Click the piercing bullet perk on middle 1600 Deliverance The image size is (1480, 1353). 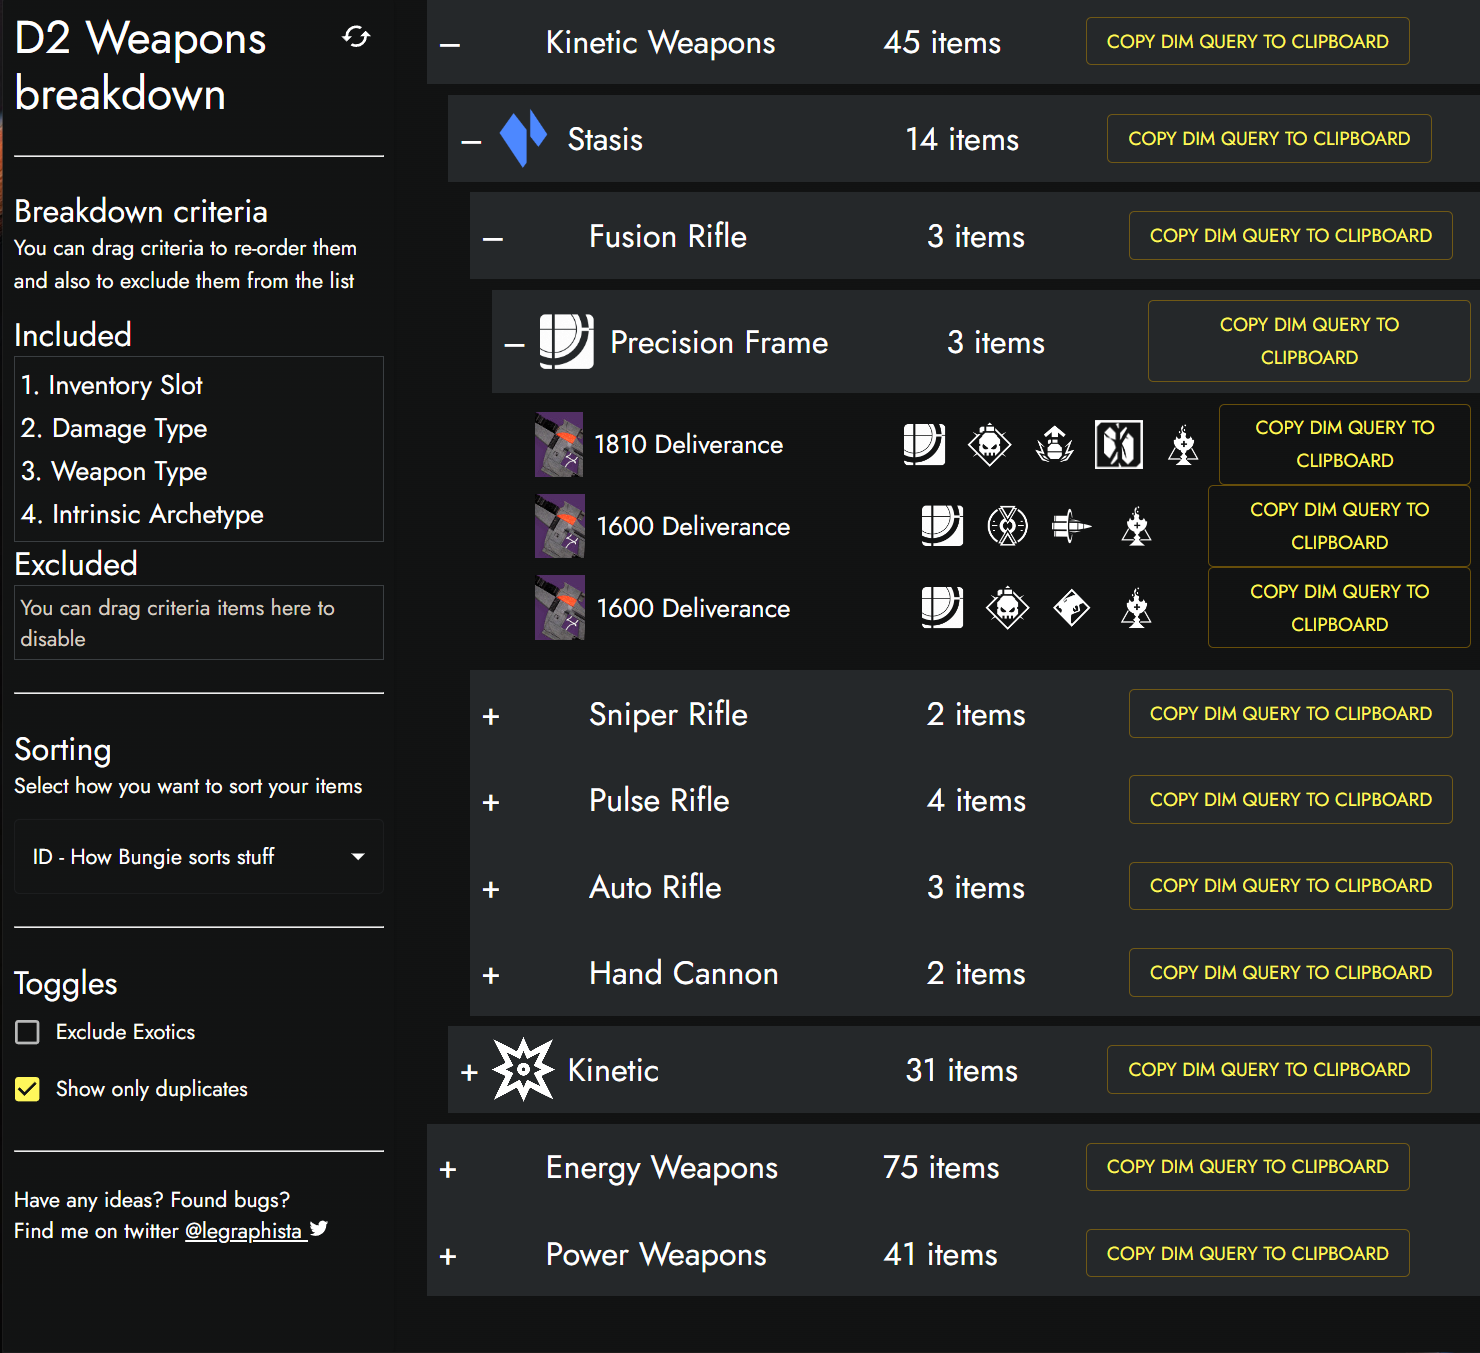tap(1071, 526)
